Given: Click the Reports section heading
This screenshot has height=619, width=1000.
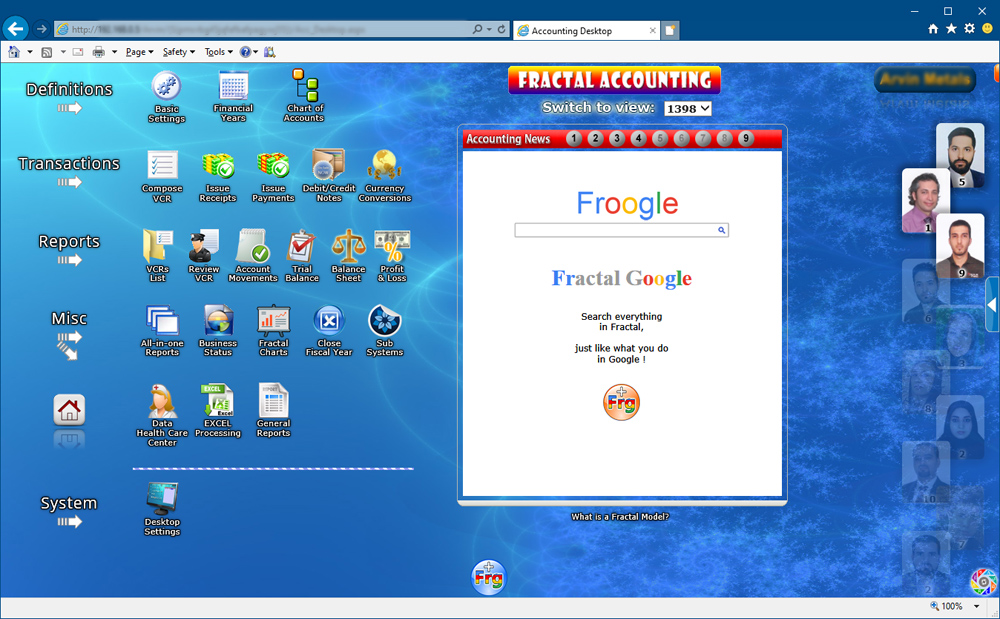Looking at the screenshot, I should click(x=69, y=242).
